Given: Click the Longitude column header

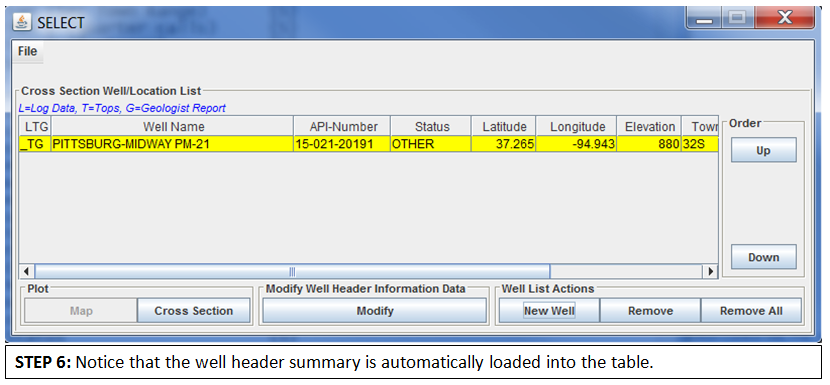Looking at the screenshot, I should coord(576,127).
